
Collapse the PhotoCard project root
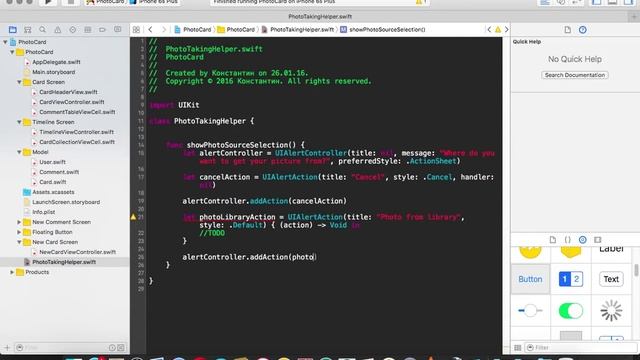(x=5, y=42)
